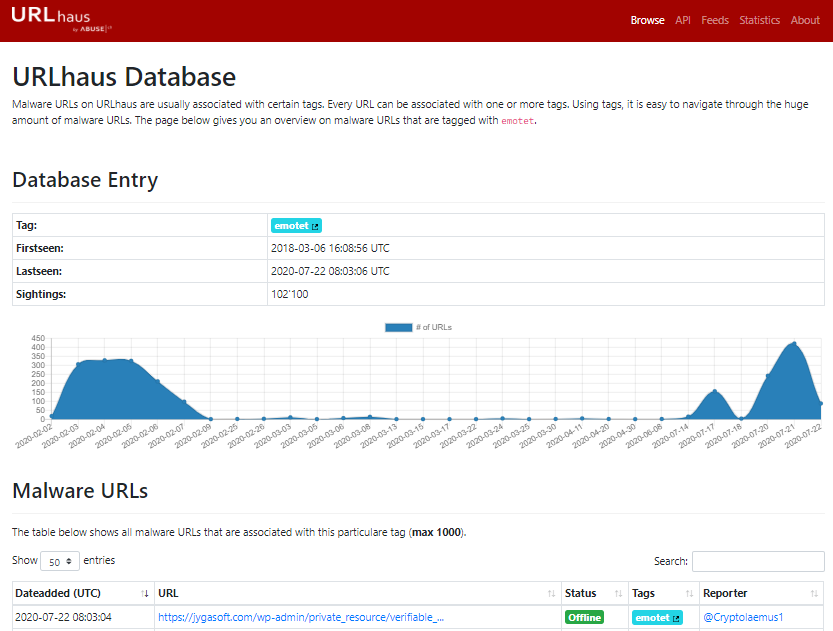Click the 'Database Entry' section heading
The width and height of the screenshot is (833, 631).
pos(85,180)
